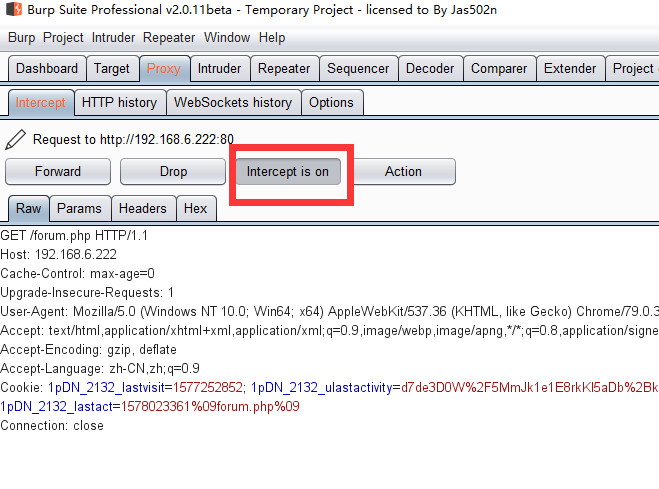Click the 1pDN_2132_lastvisit cookie name
The height and width of the screenshot is (489, 659).
pos(106,387)
